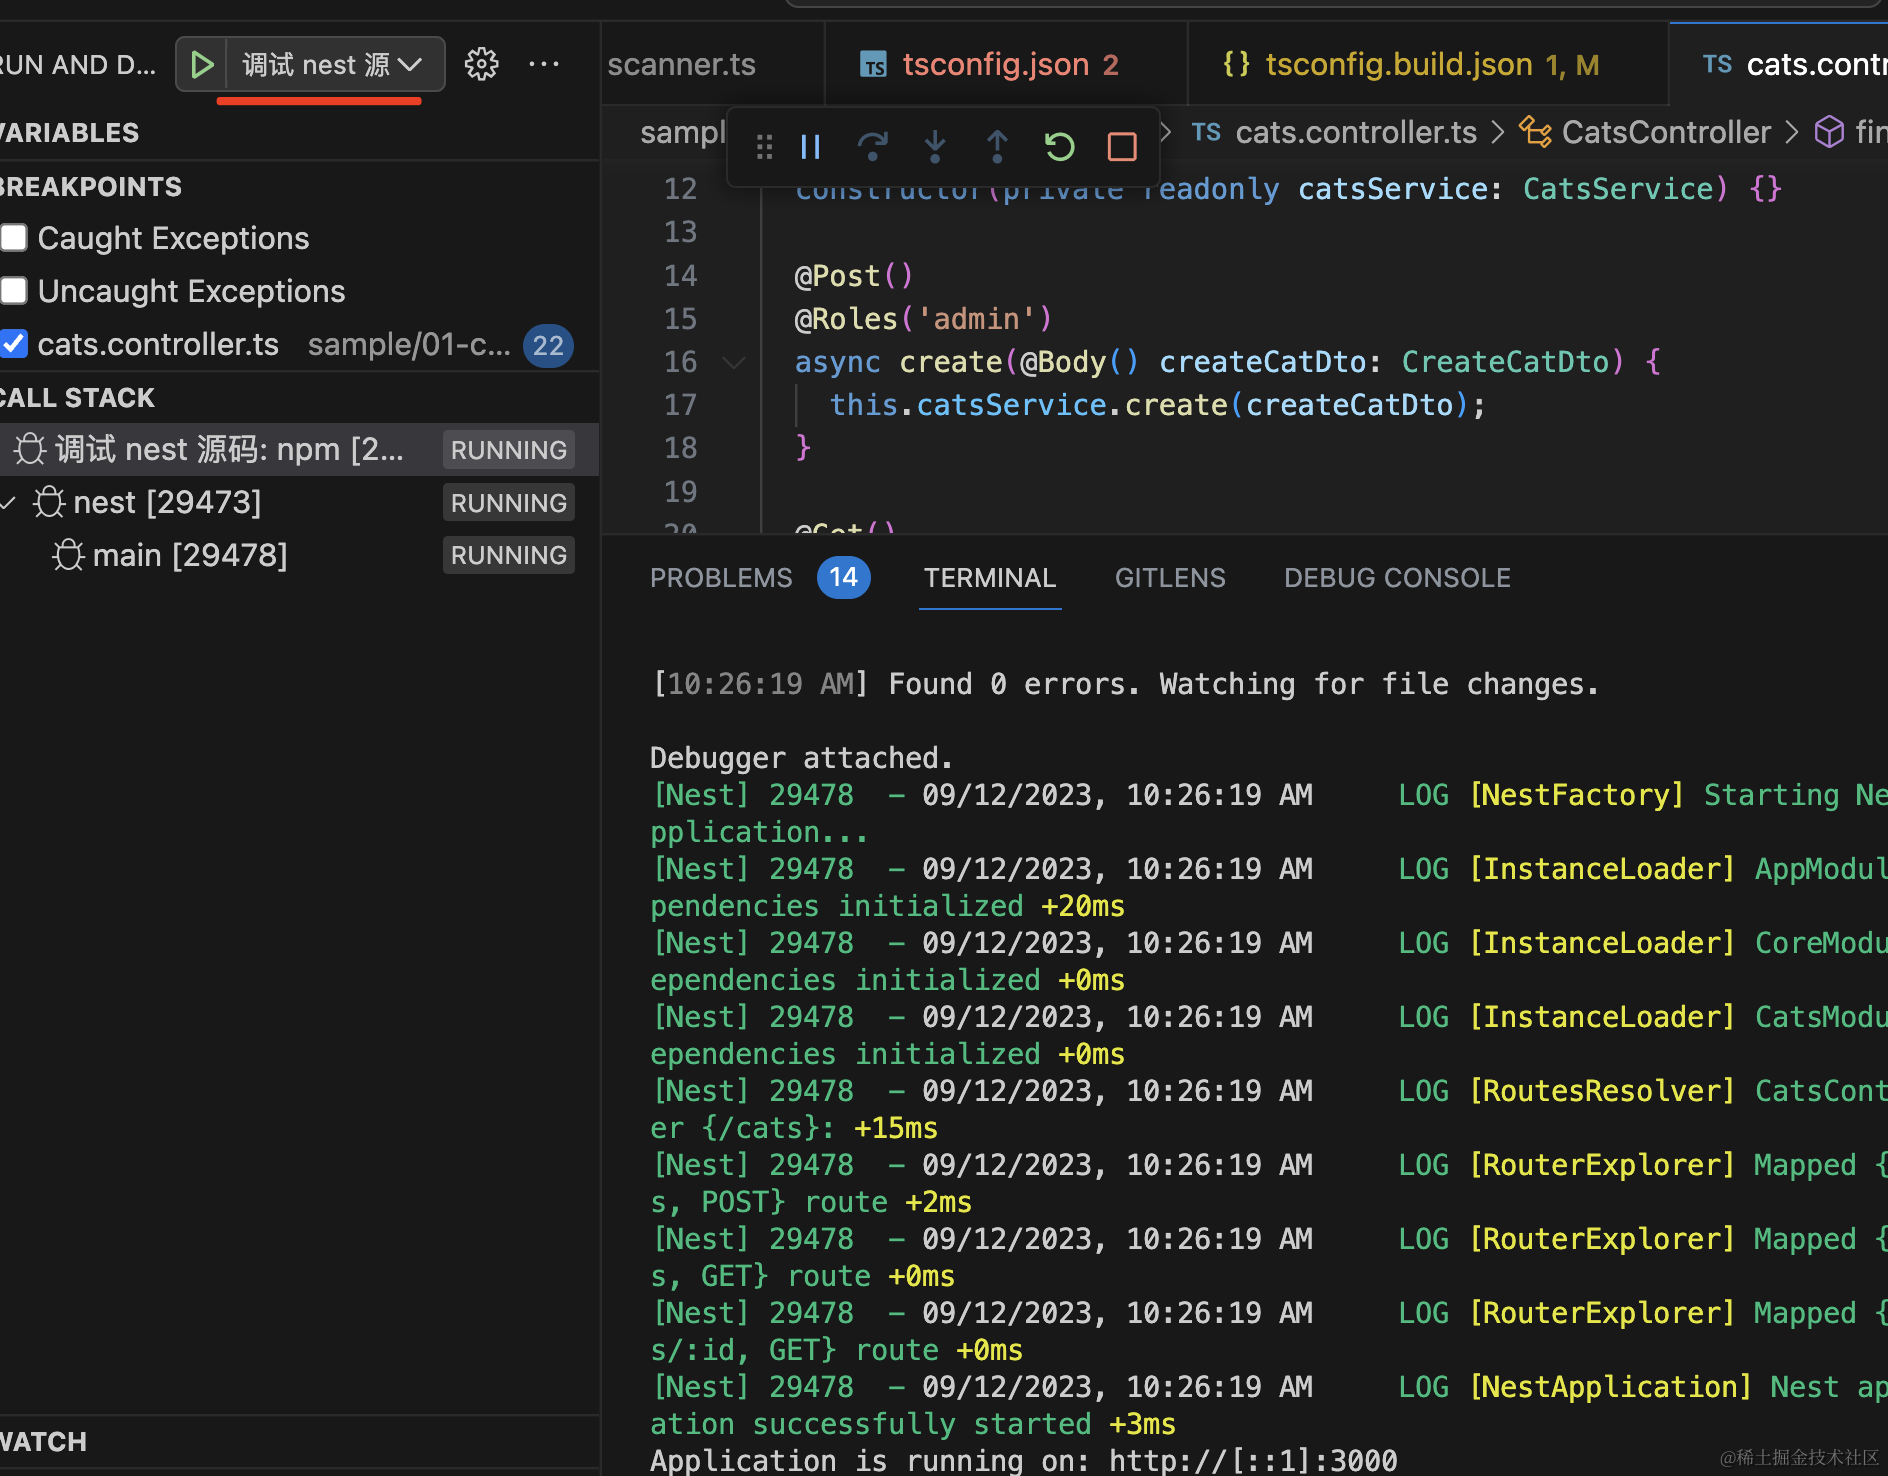The image size is (1888, 1476).
Task: Collapse the nest [29473] call stack entry
Action: [9, 502]
